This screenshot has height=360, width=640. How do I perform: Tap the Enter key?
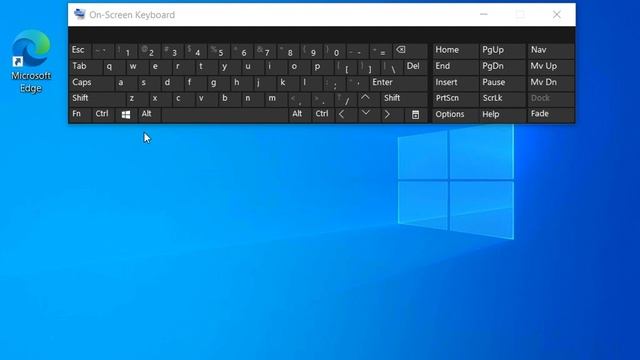[398, 83]
